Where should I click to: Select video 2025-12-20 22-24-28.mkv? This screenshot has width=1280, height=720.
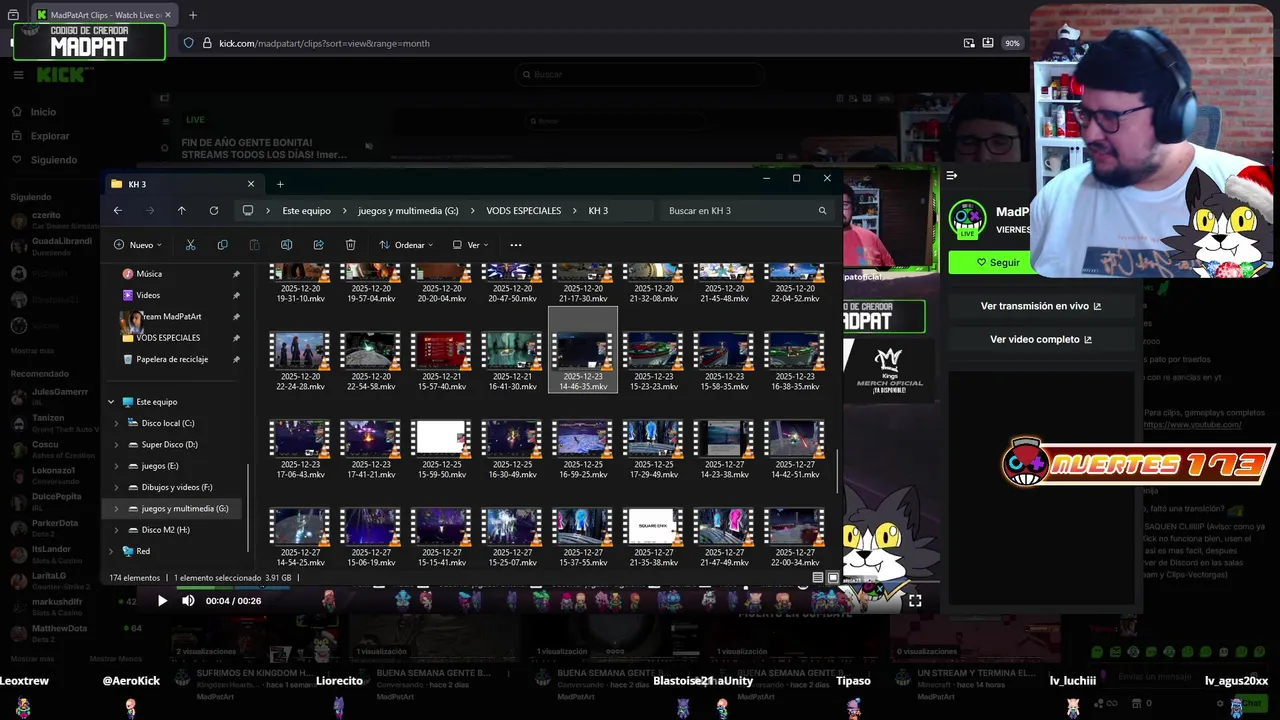pyautogui.click(x=300, y=361)
